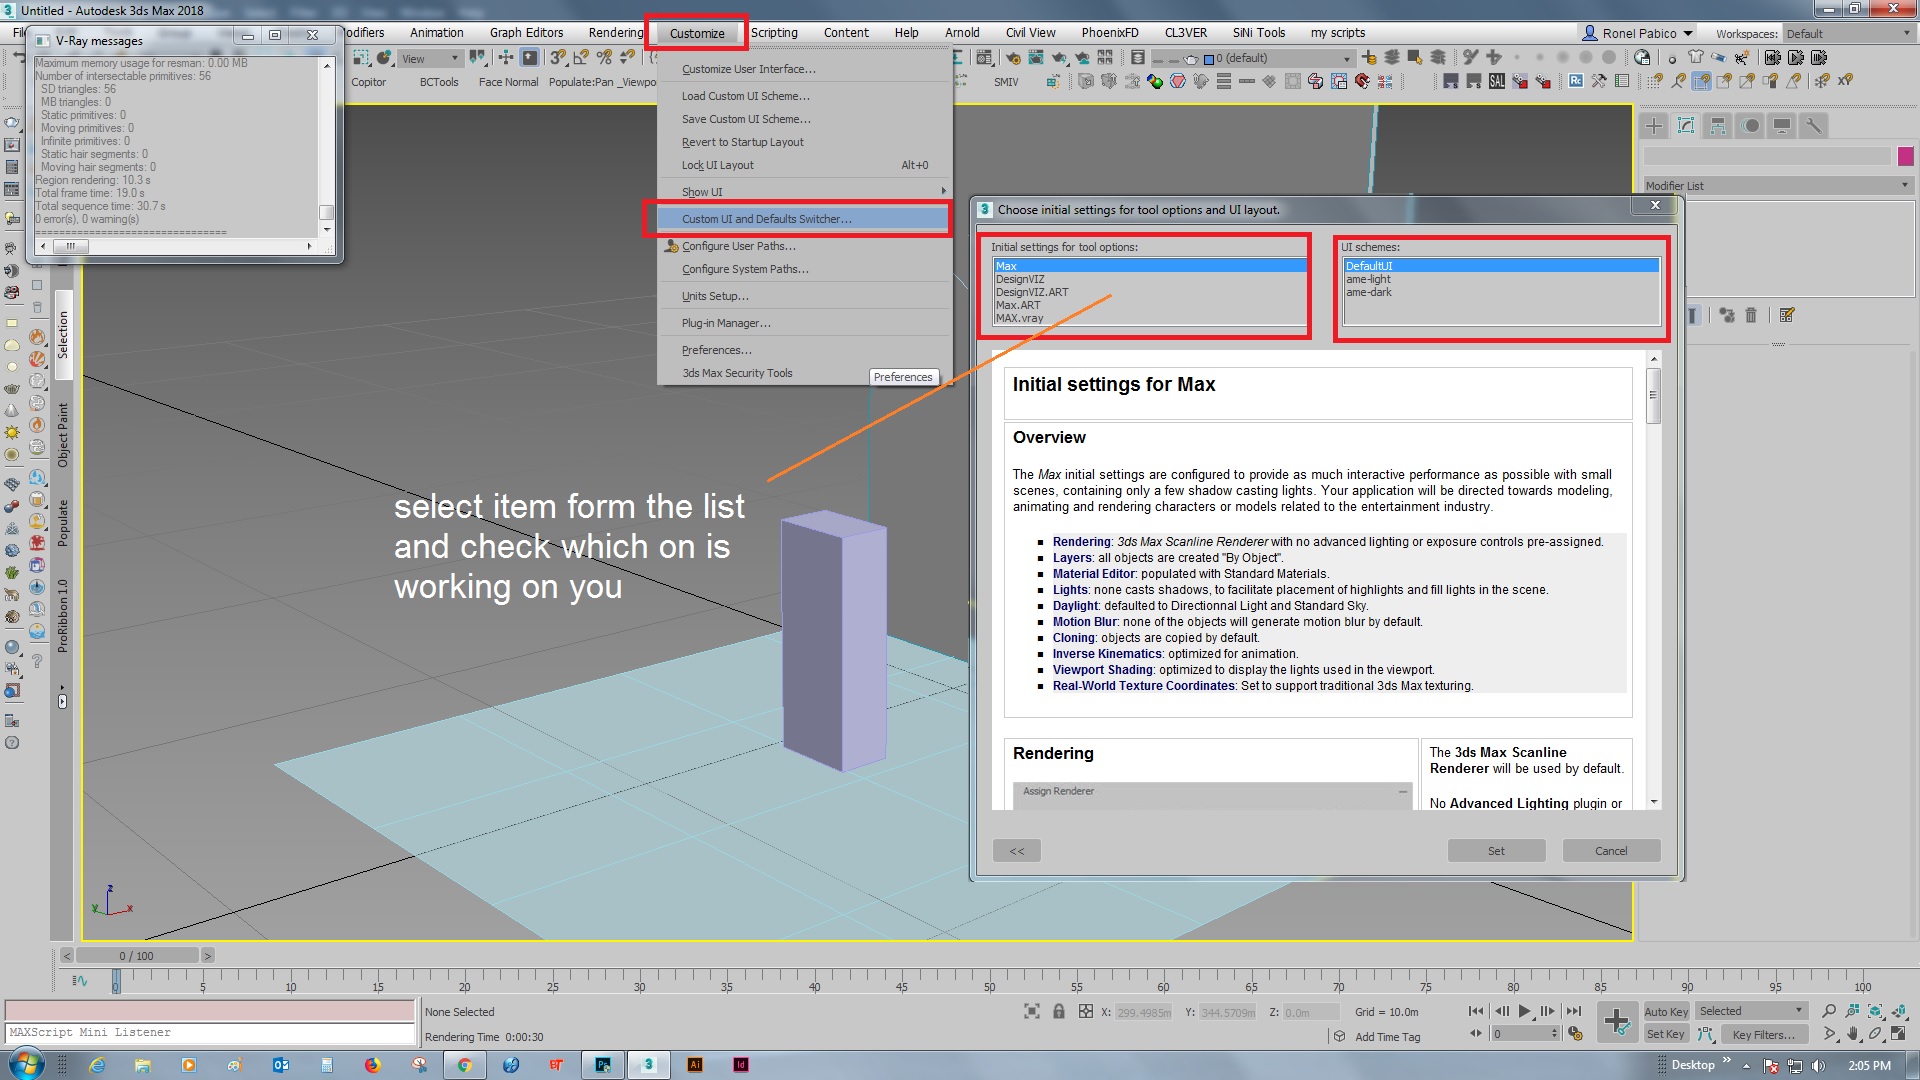1920x1080 pixels.
Task: Expand the Modifier List dropdown
Action: click(x=1777, y=186)
